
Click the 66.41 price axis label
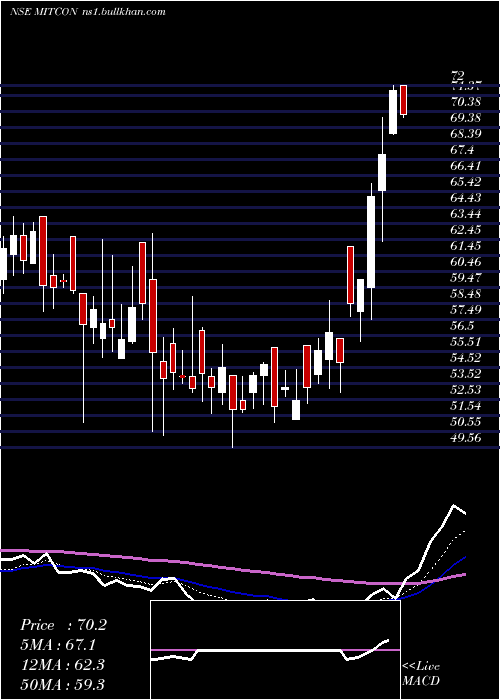point(466,166)
